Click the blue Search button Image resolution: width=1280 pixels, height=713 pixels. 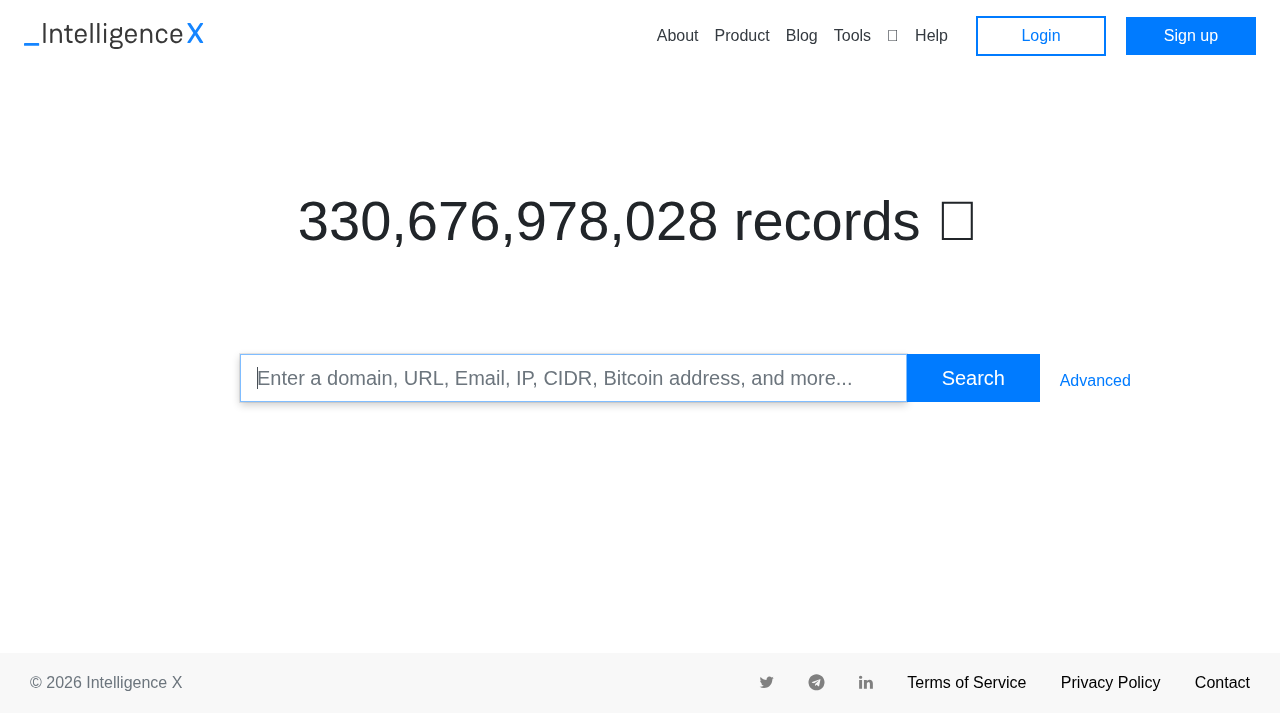click(x=973, y=378)
